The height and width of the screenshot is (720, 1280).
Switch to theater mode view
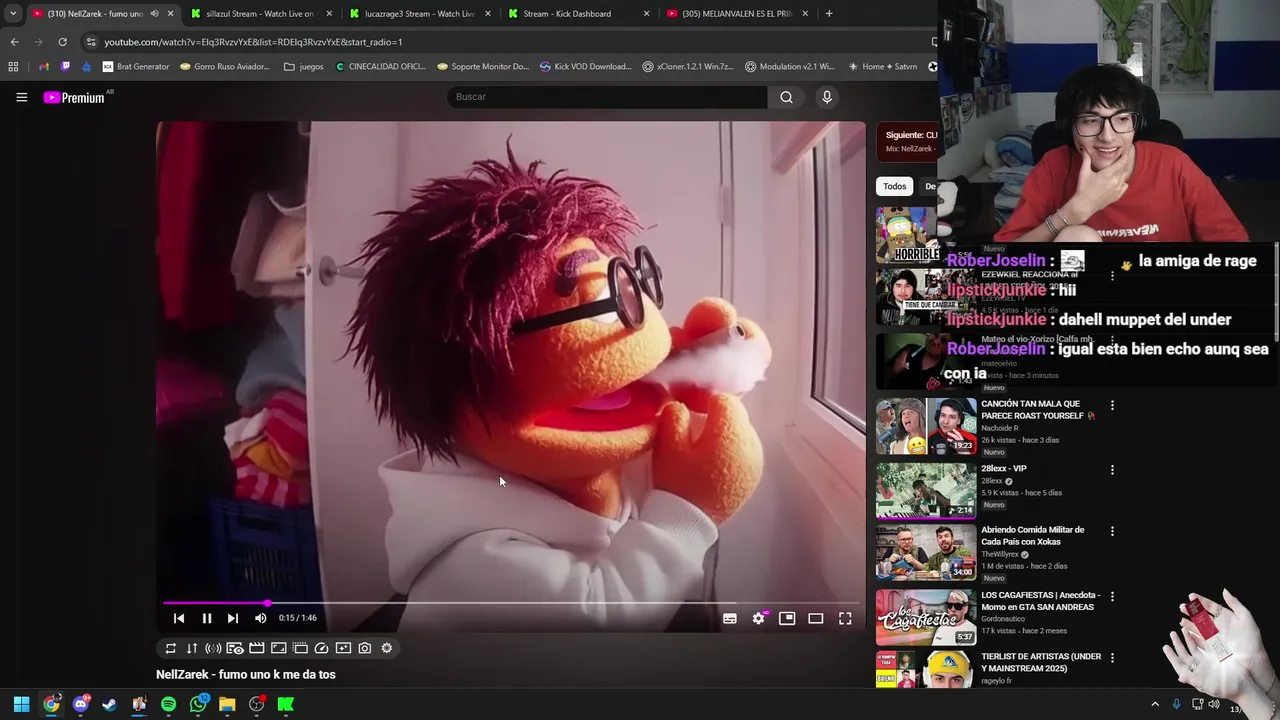click(x=816, y=619)
